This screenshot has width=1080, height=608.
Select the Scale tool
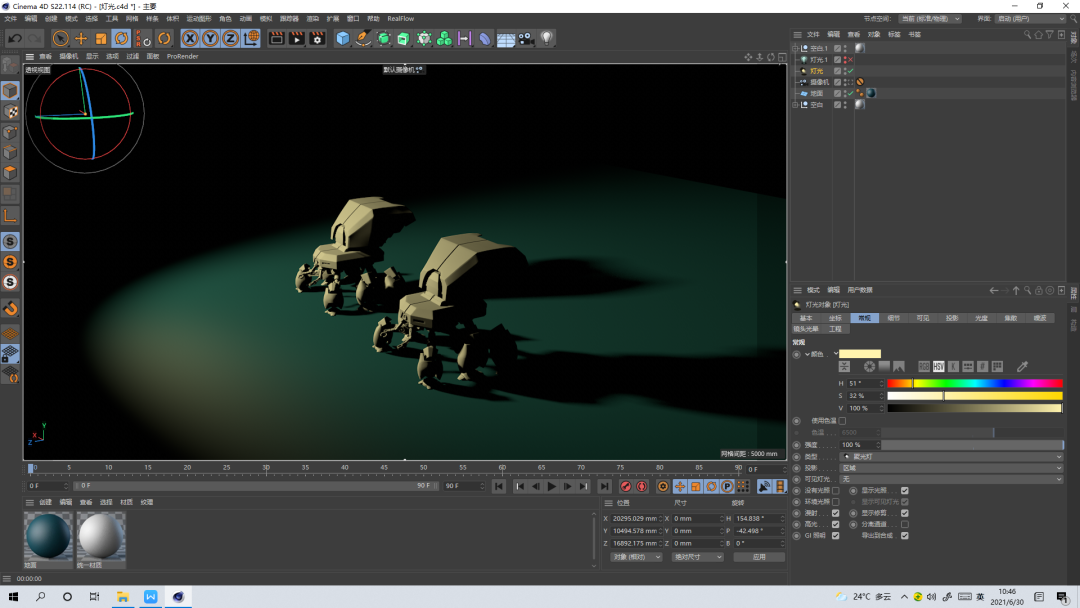coord(101,39)
